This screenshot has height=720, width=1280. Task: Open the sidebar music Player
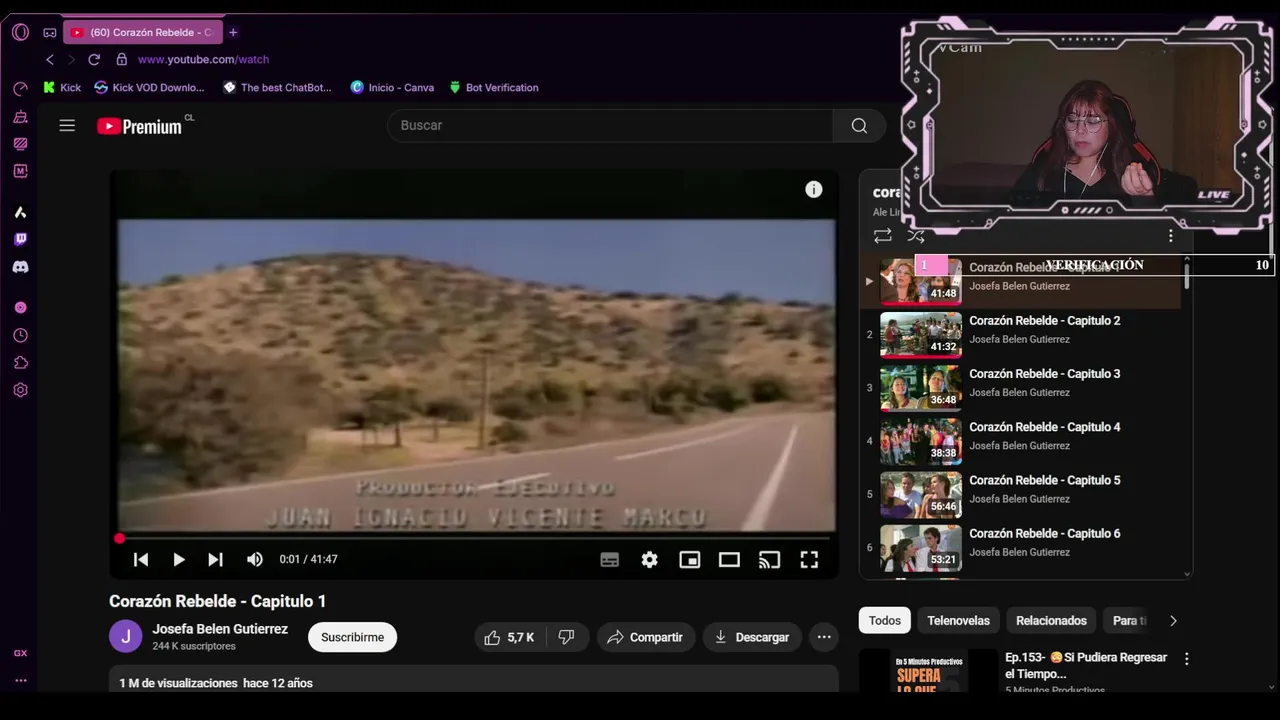[20, 308]
